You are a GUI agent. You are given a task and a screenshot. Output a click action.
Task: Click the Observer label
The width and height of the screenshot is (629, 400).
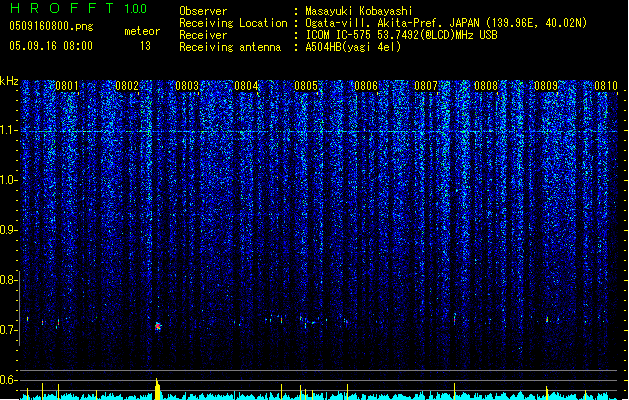(x=203, y=11)
